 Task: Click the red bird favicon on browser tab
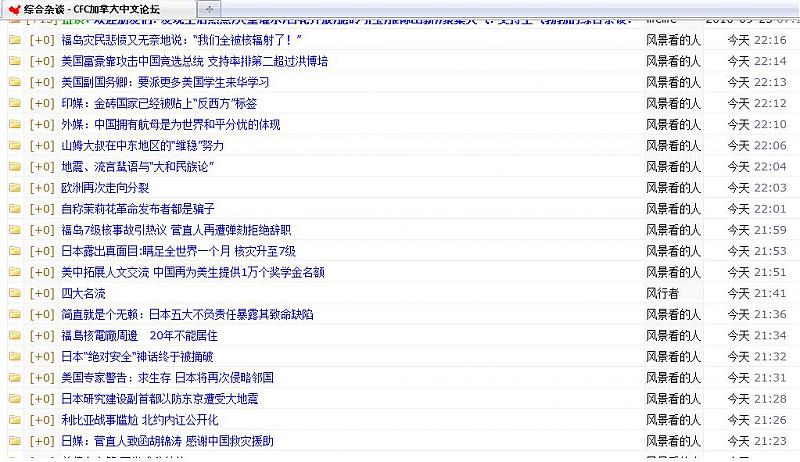tap(13, 8)
